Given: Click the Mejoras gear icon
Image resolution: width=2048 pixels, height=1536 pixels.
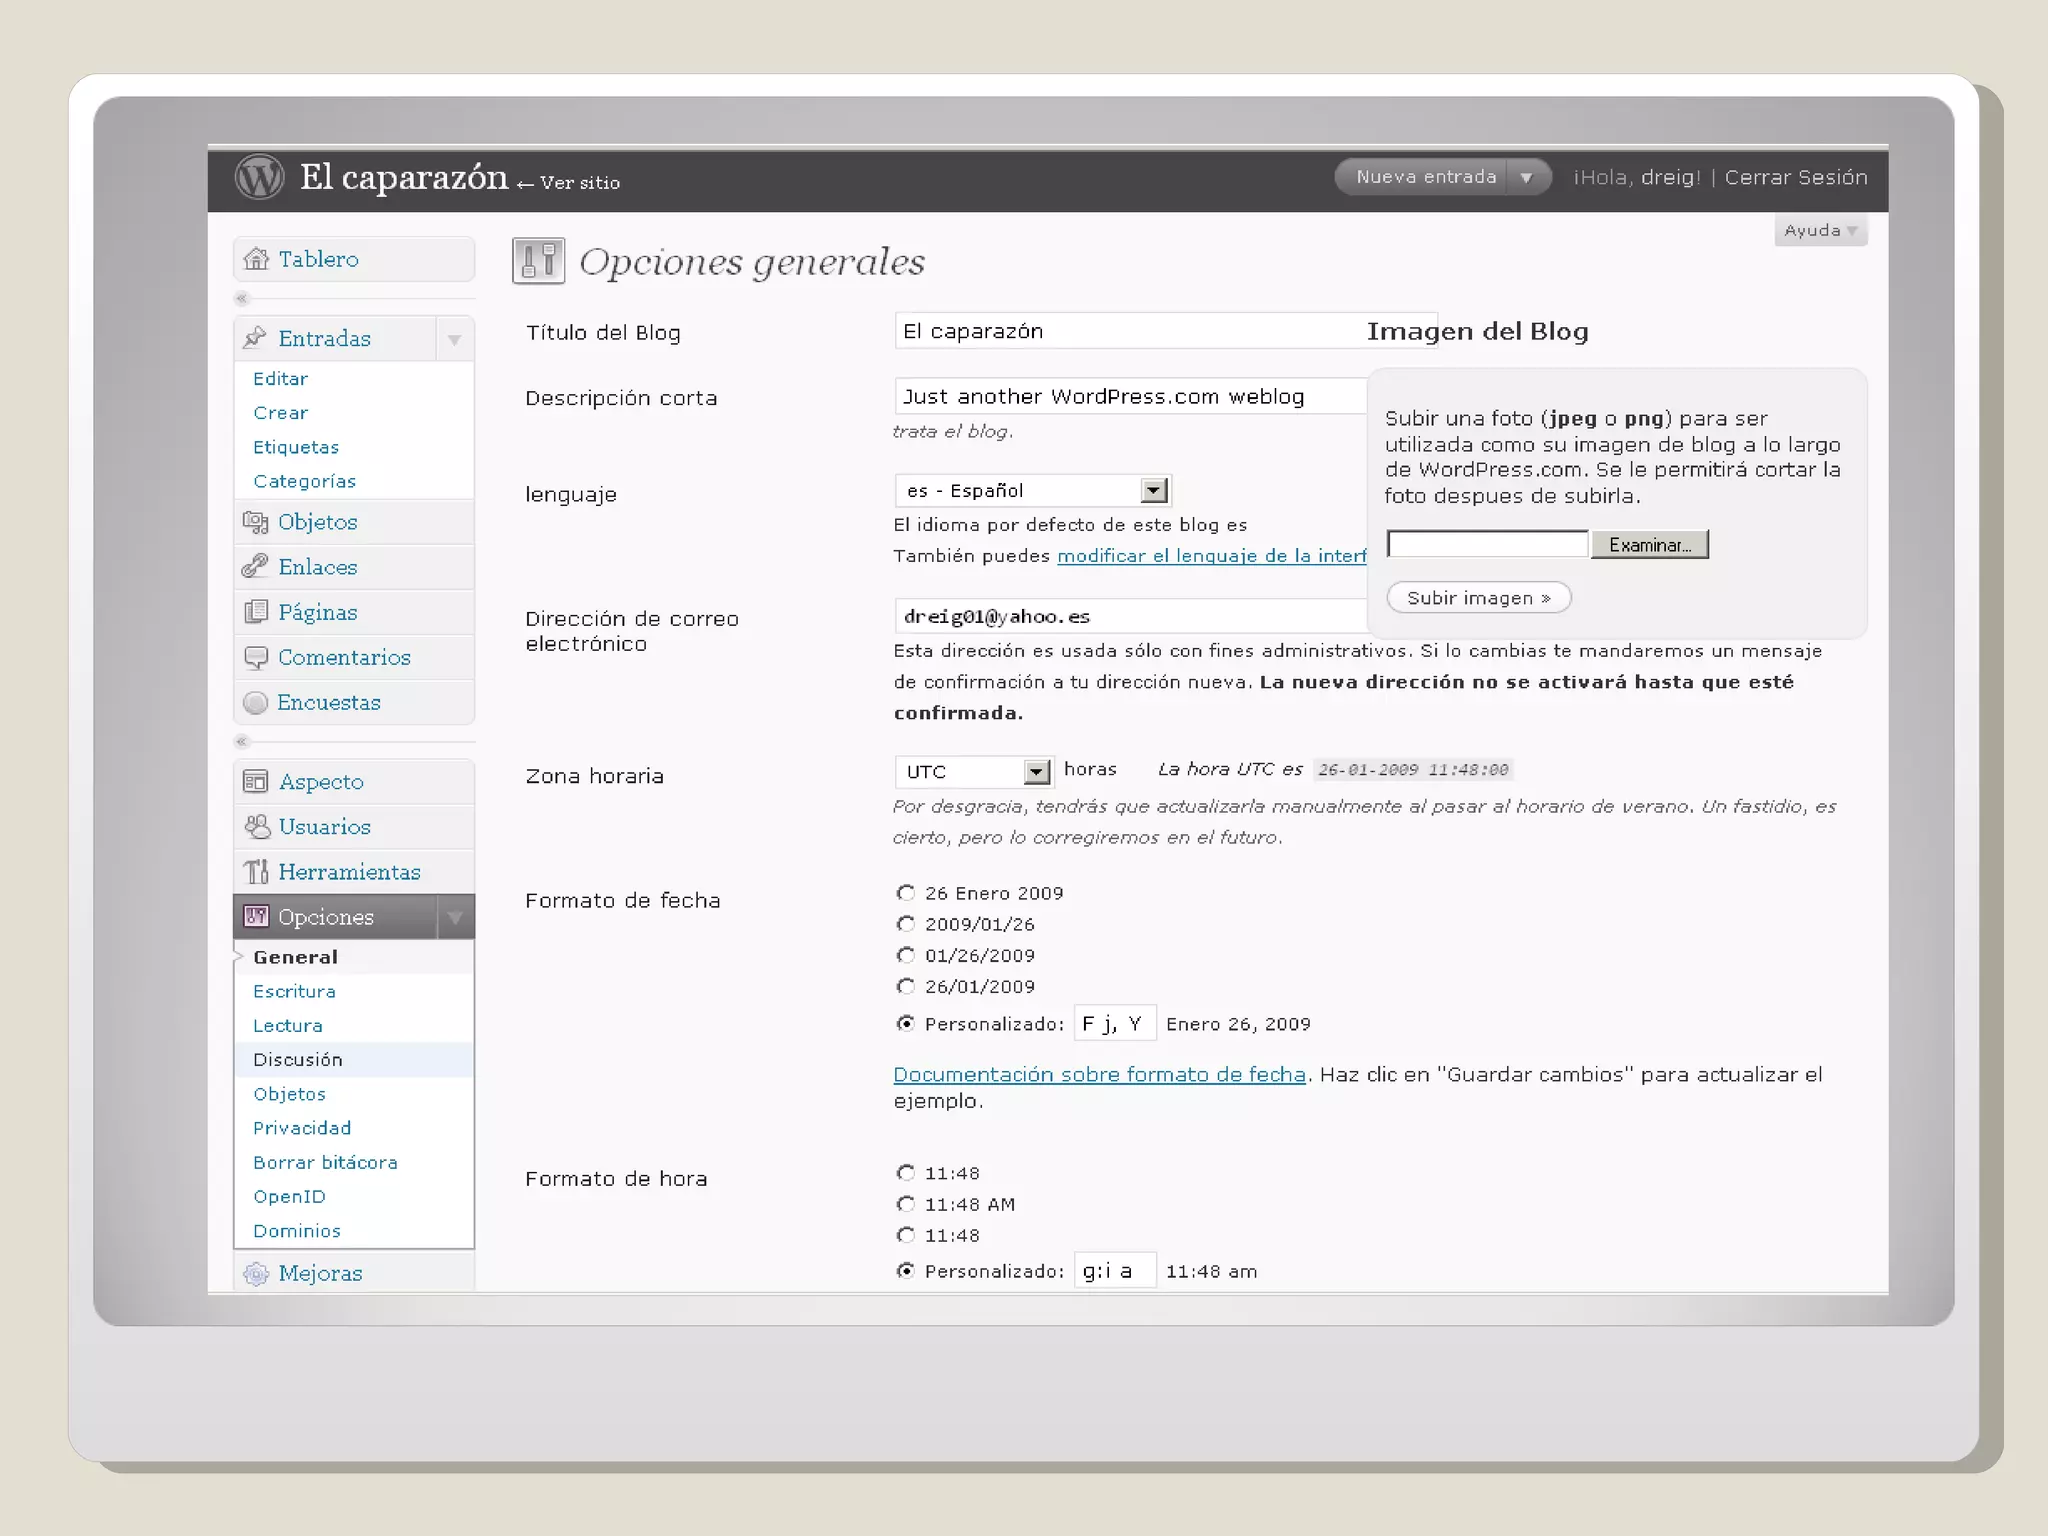Looking at the screenshot, I should pos(256,1273).
